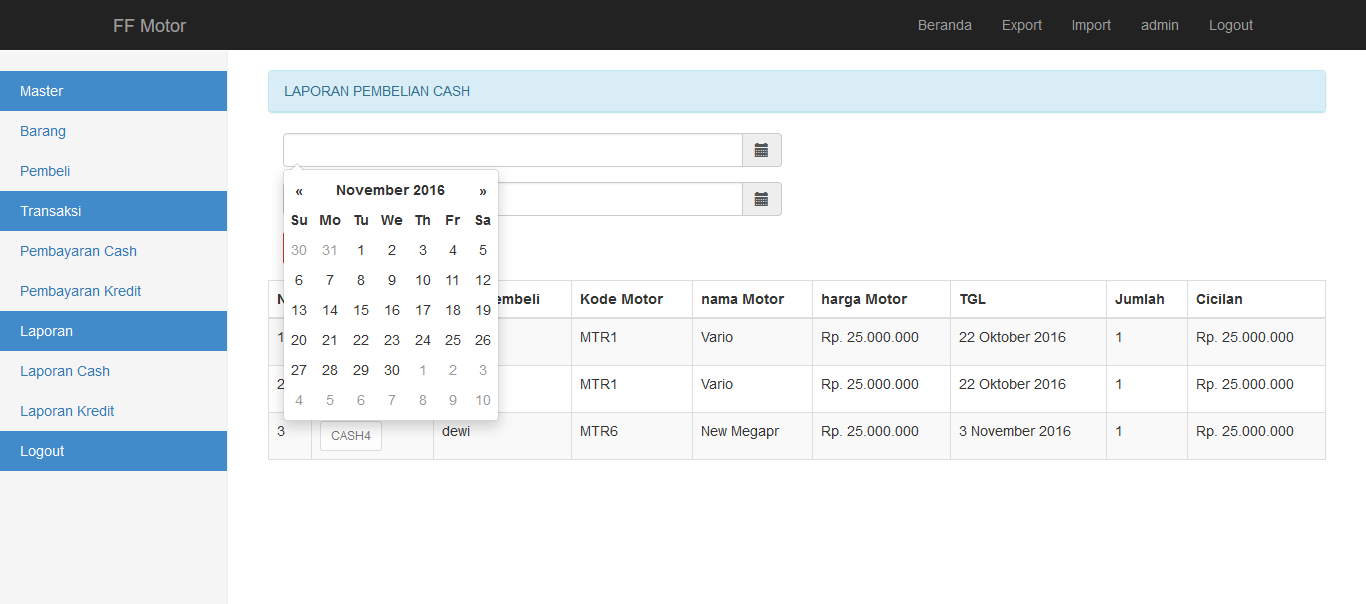Click the TGL column header
Viewport: 1366px width, 604px height.
coord(1028,299)
